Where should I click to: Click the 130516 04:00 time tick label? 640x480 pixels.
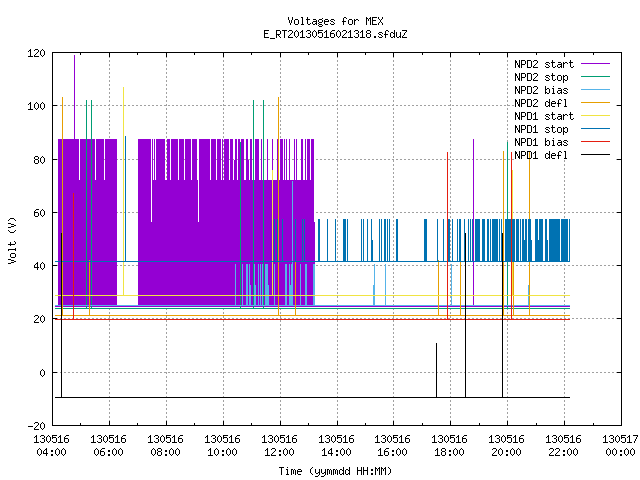coord(51,446)
